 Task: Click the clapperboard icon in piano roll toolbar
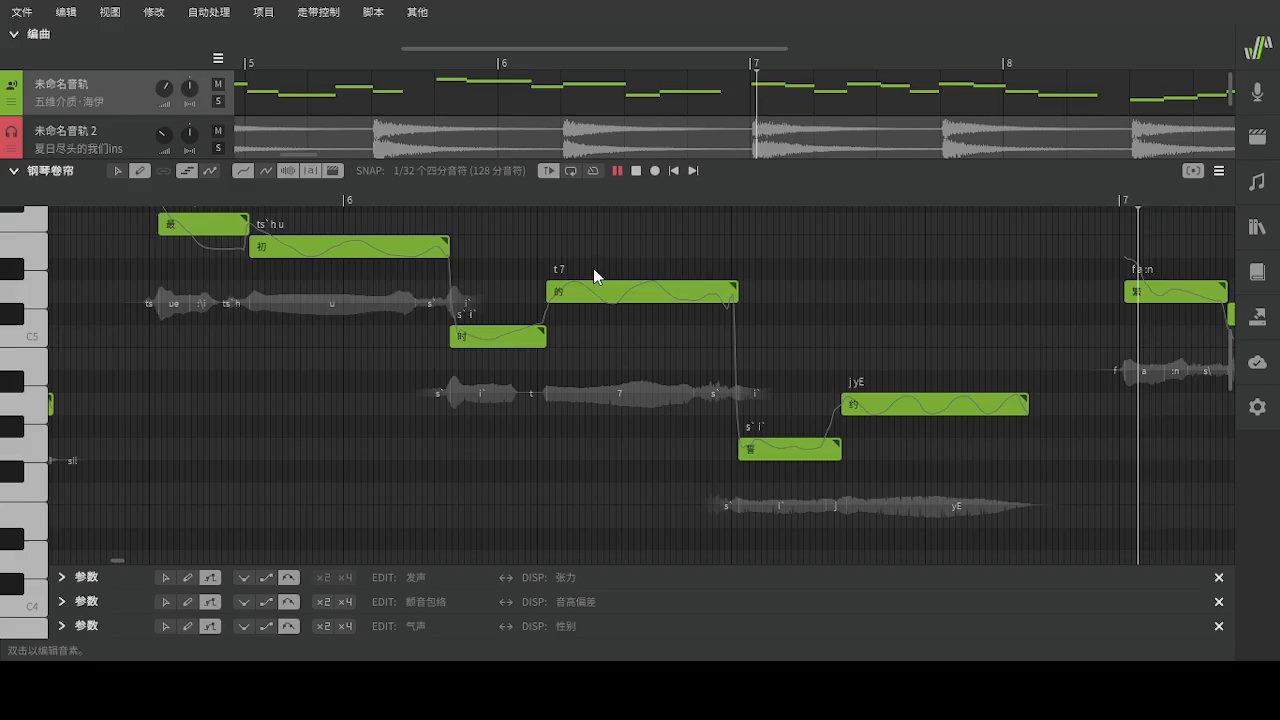(x=334, y=171)
